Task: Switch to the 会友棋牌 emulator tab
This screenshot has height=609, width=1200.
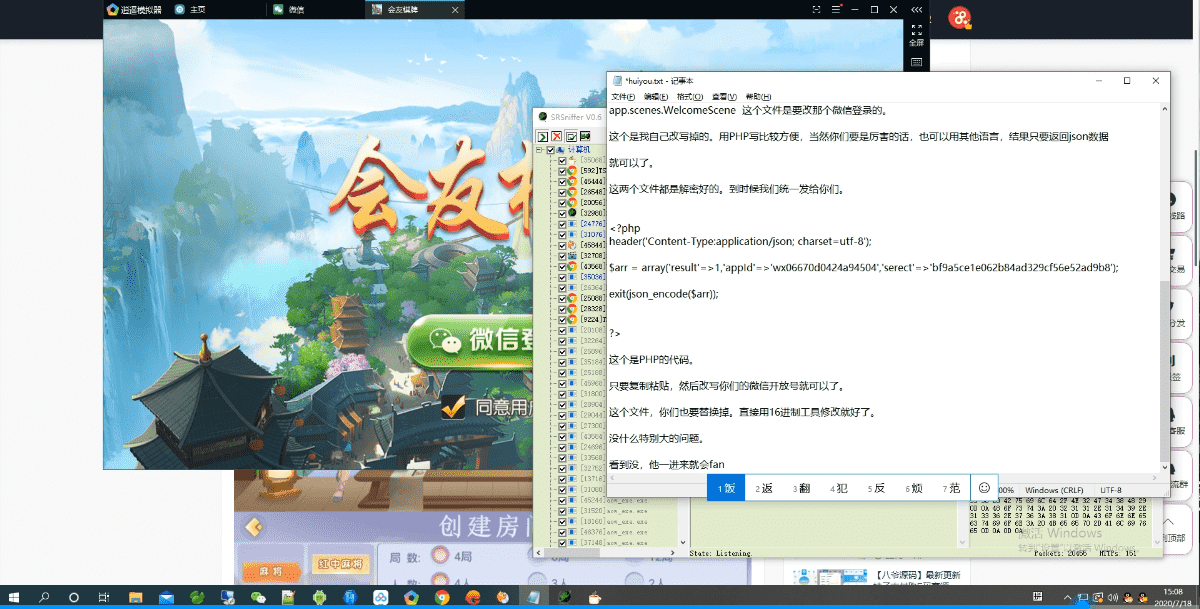Action: click(x=405, y=9)
